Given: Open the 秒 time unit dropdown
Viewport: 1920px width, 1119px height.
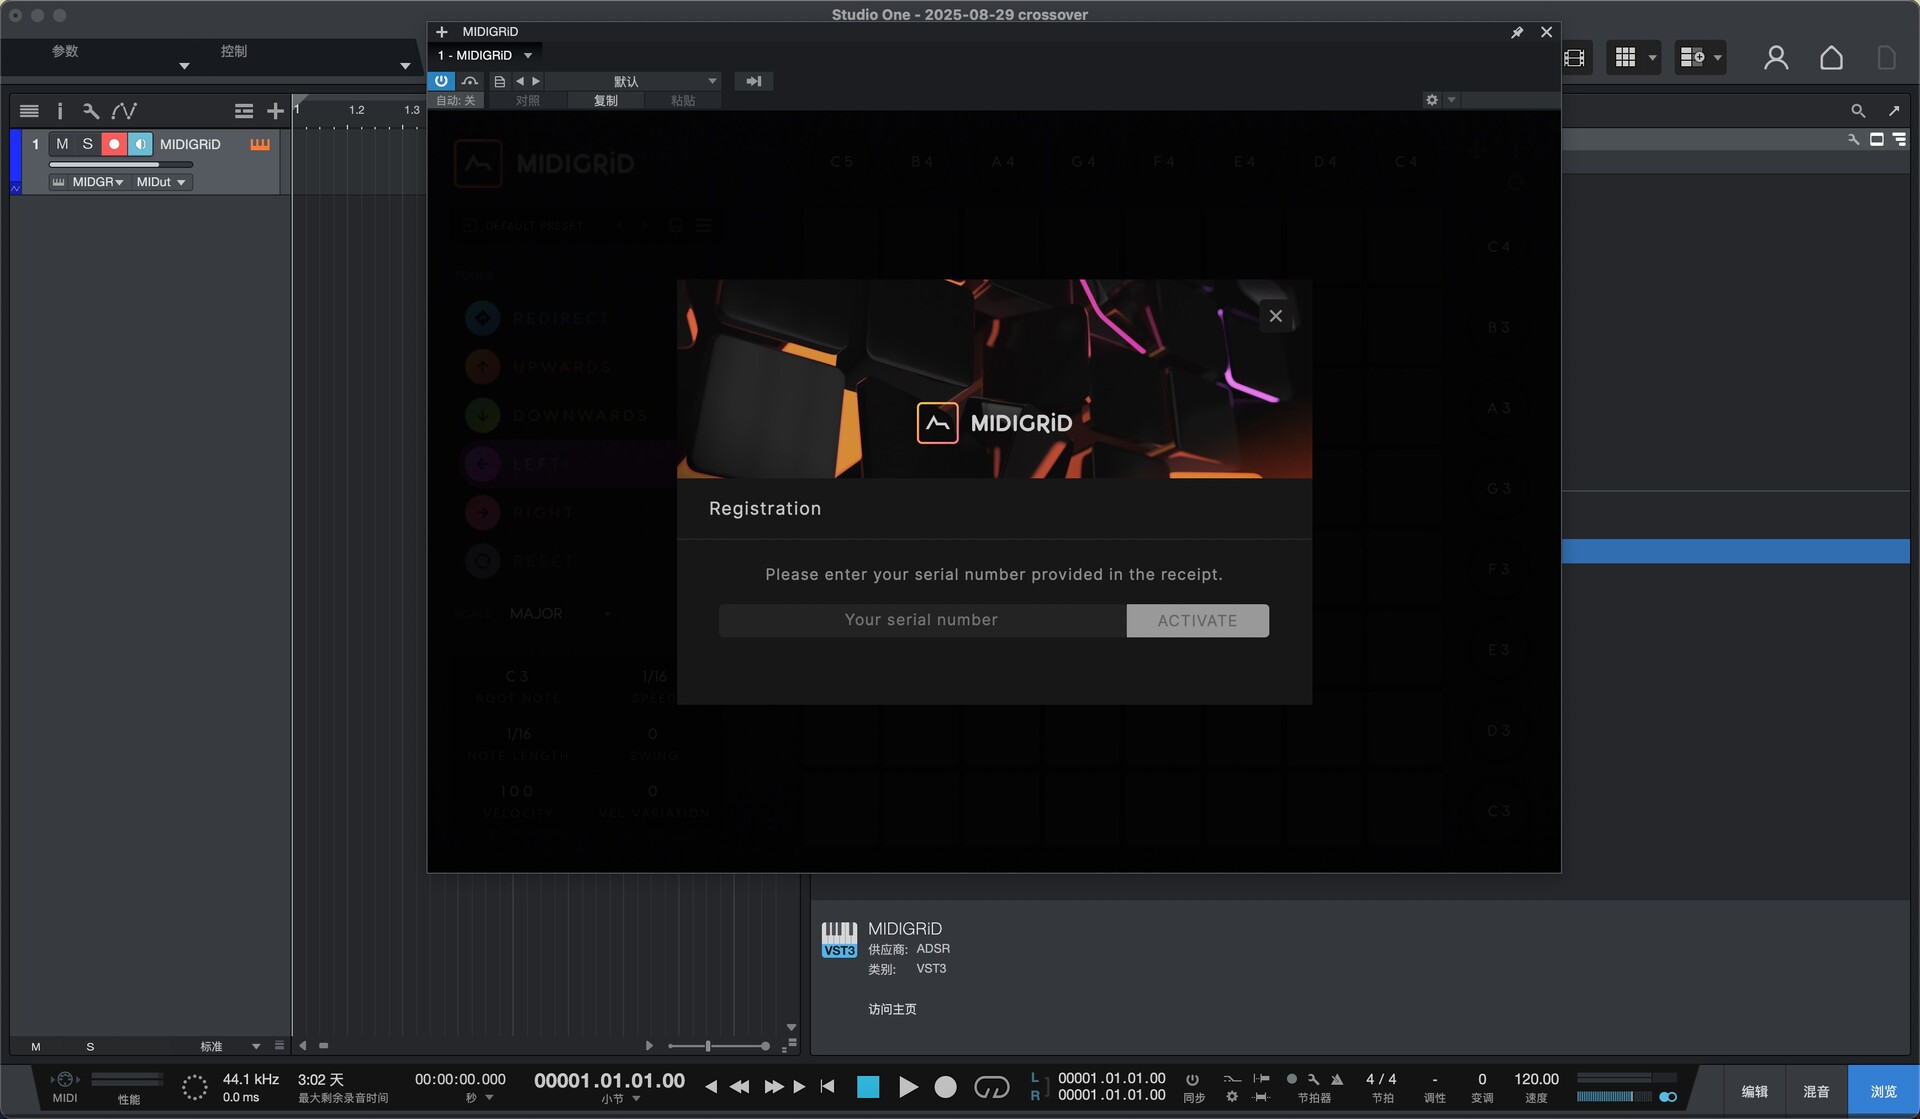Looking at the screenshot, I should pos(479,1099).
